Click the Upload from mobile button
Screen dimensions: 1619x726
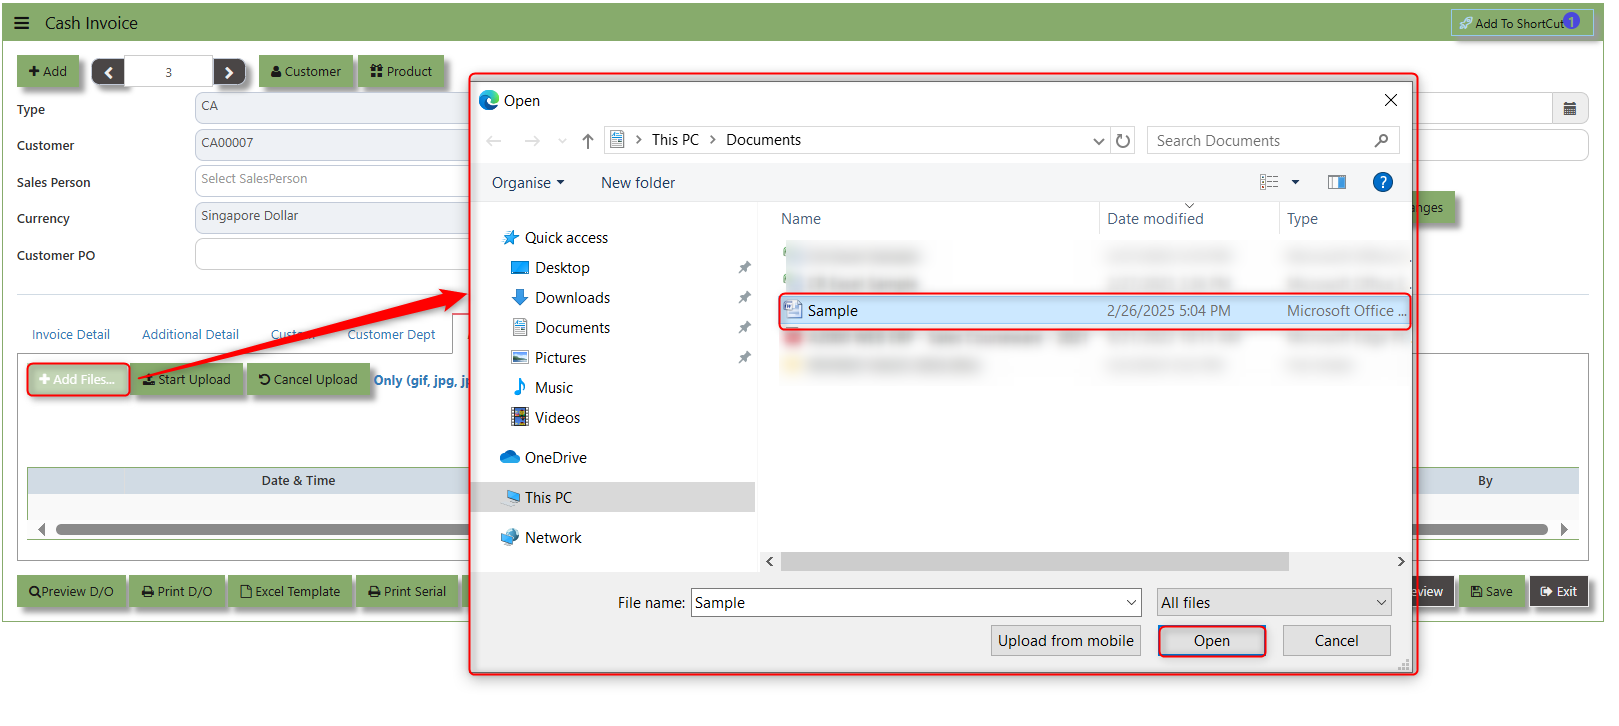tap(1065, 641)
